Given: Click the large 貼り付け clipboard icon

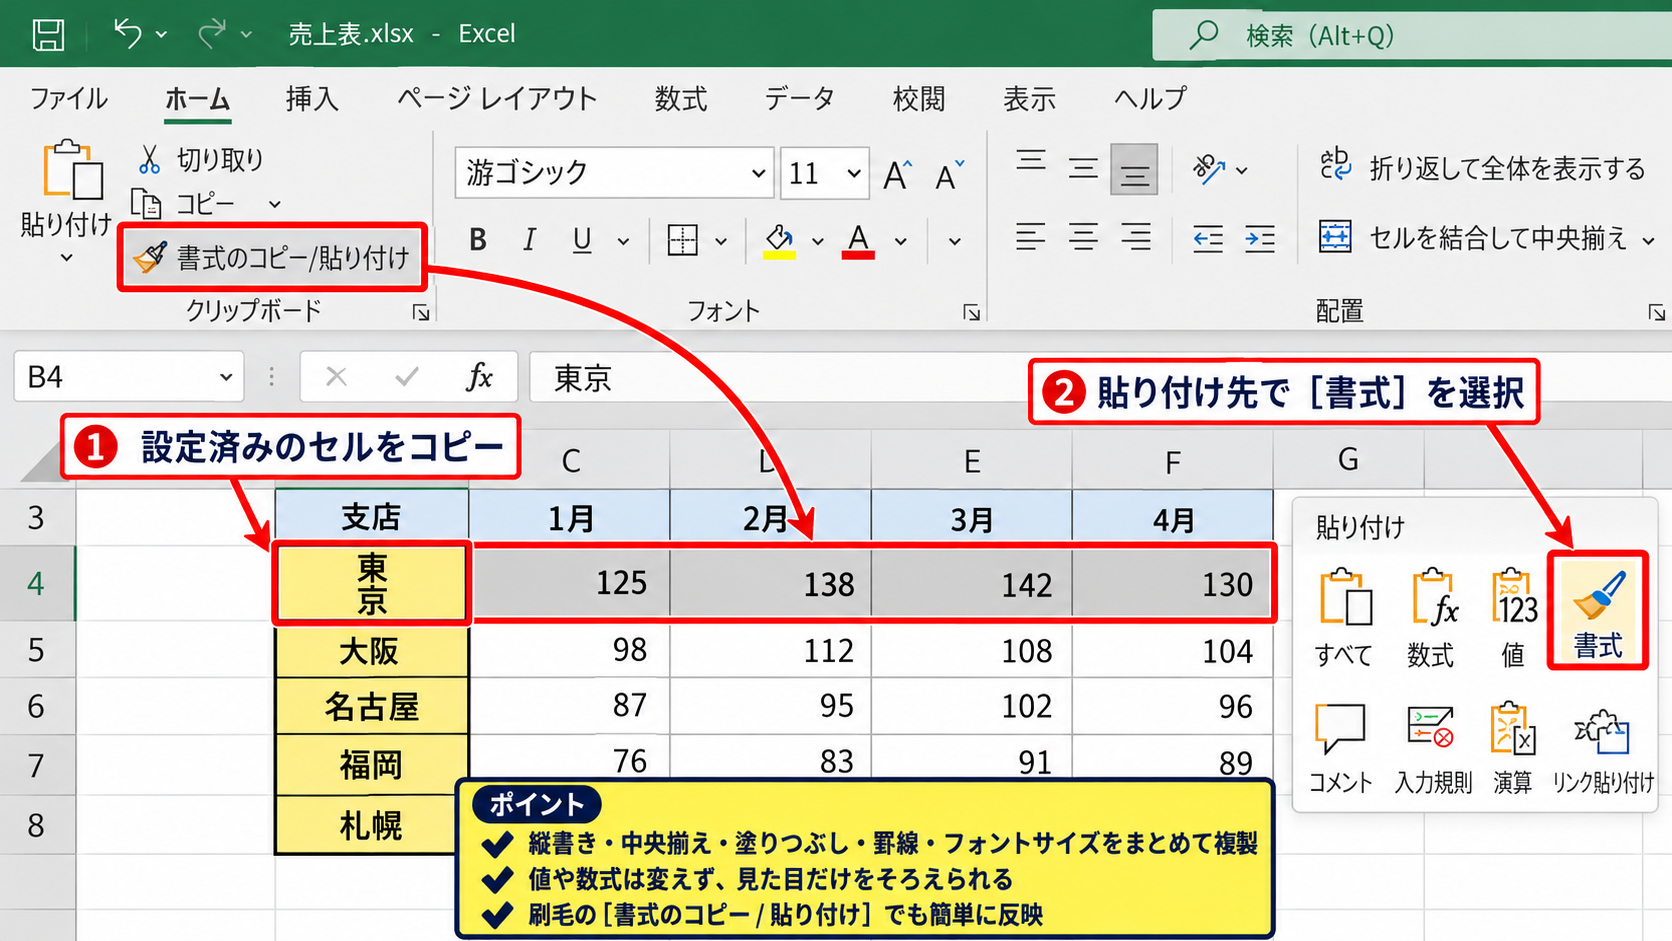Looking at the screenshot, I should (x=72, y=169).
